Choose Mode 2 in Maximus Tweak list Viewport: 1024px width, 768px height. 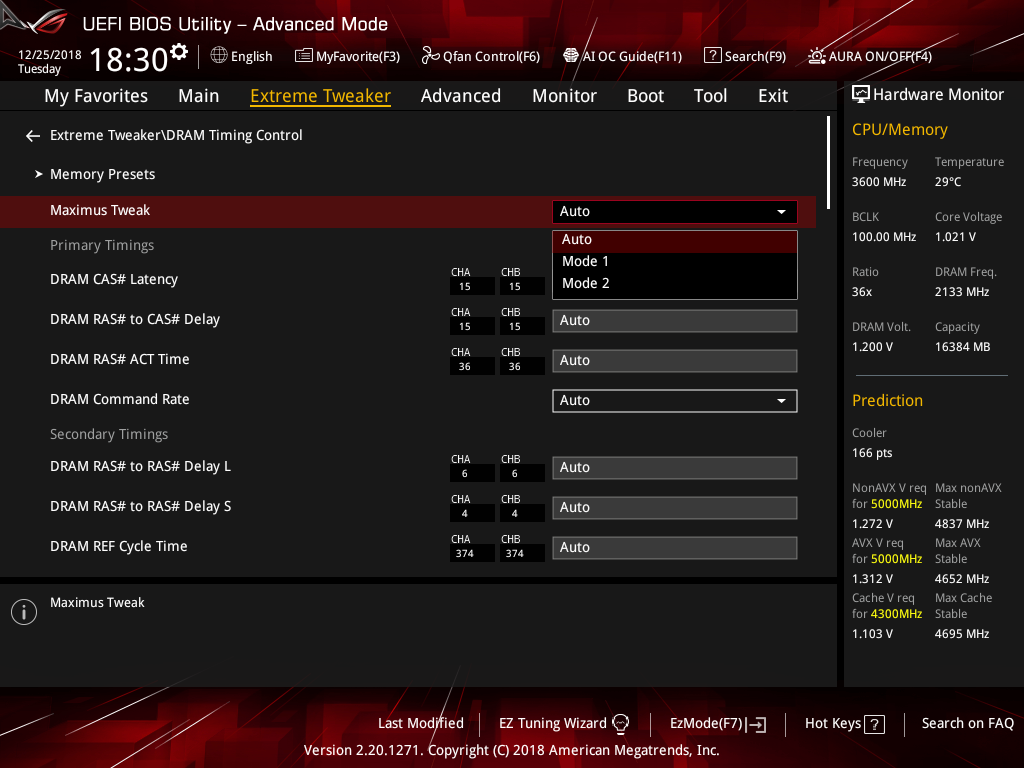675,283
